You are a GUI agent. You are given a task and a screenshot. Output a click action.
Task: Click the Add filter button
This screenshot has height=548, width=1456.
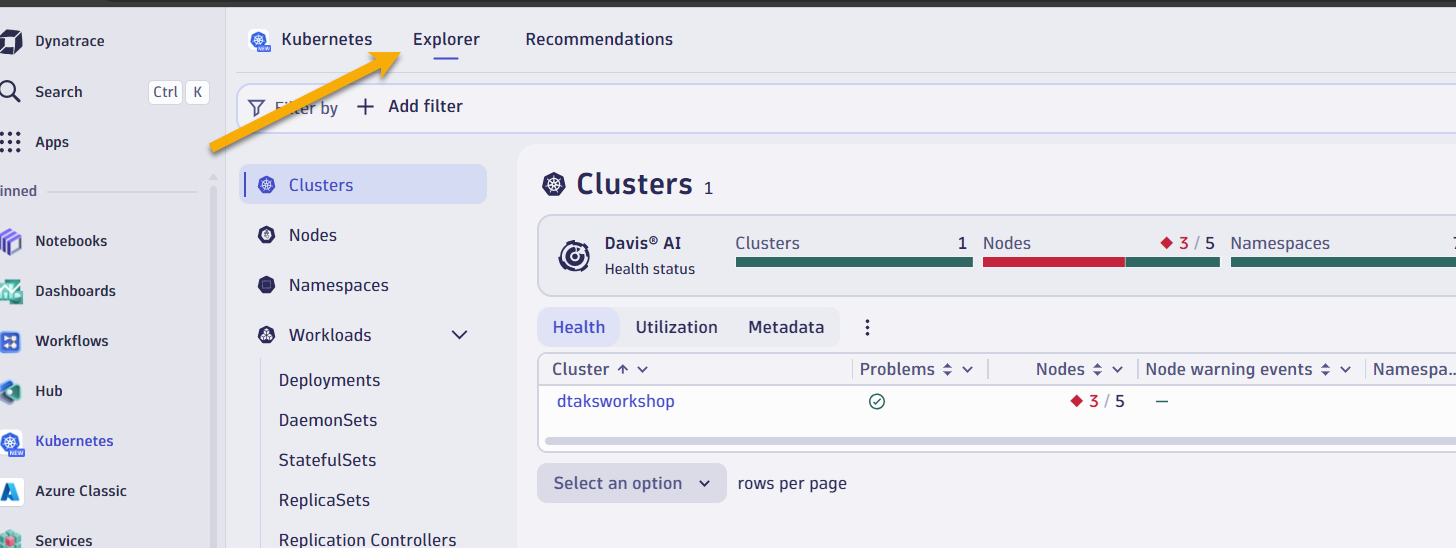pos(411,106)
